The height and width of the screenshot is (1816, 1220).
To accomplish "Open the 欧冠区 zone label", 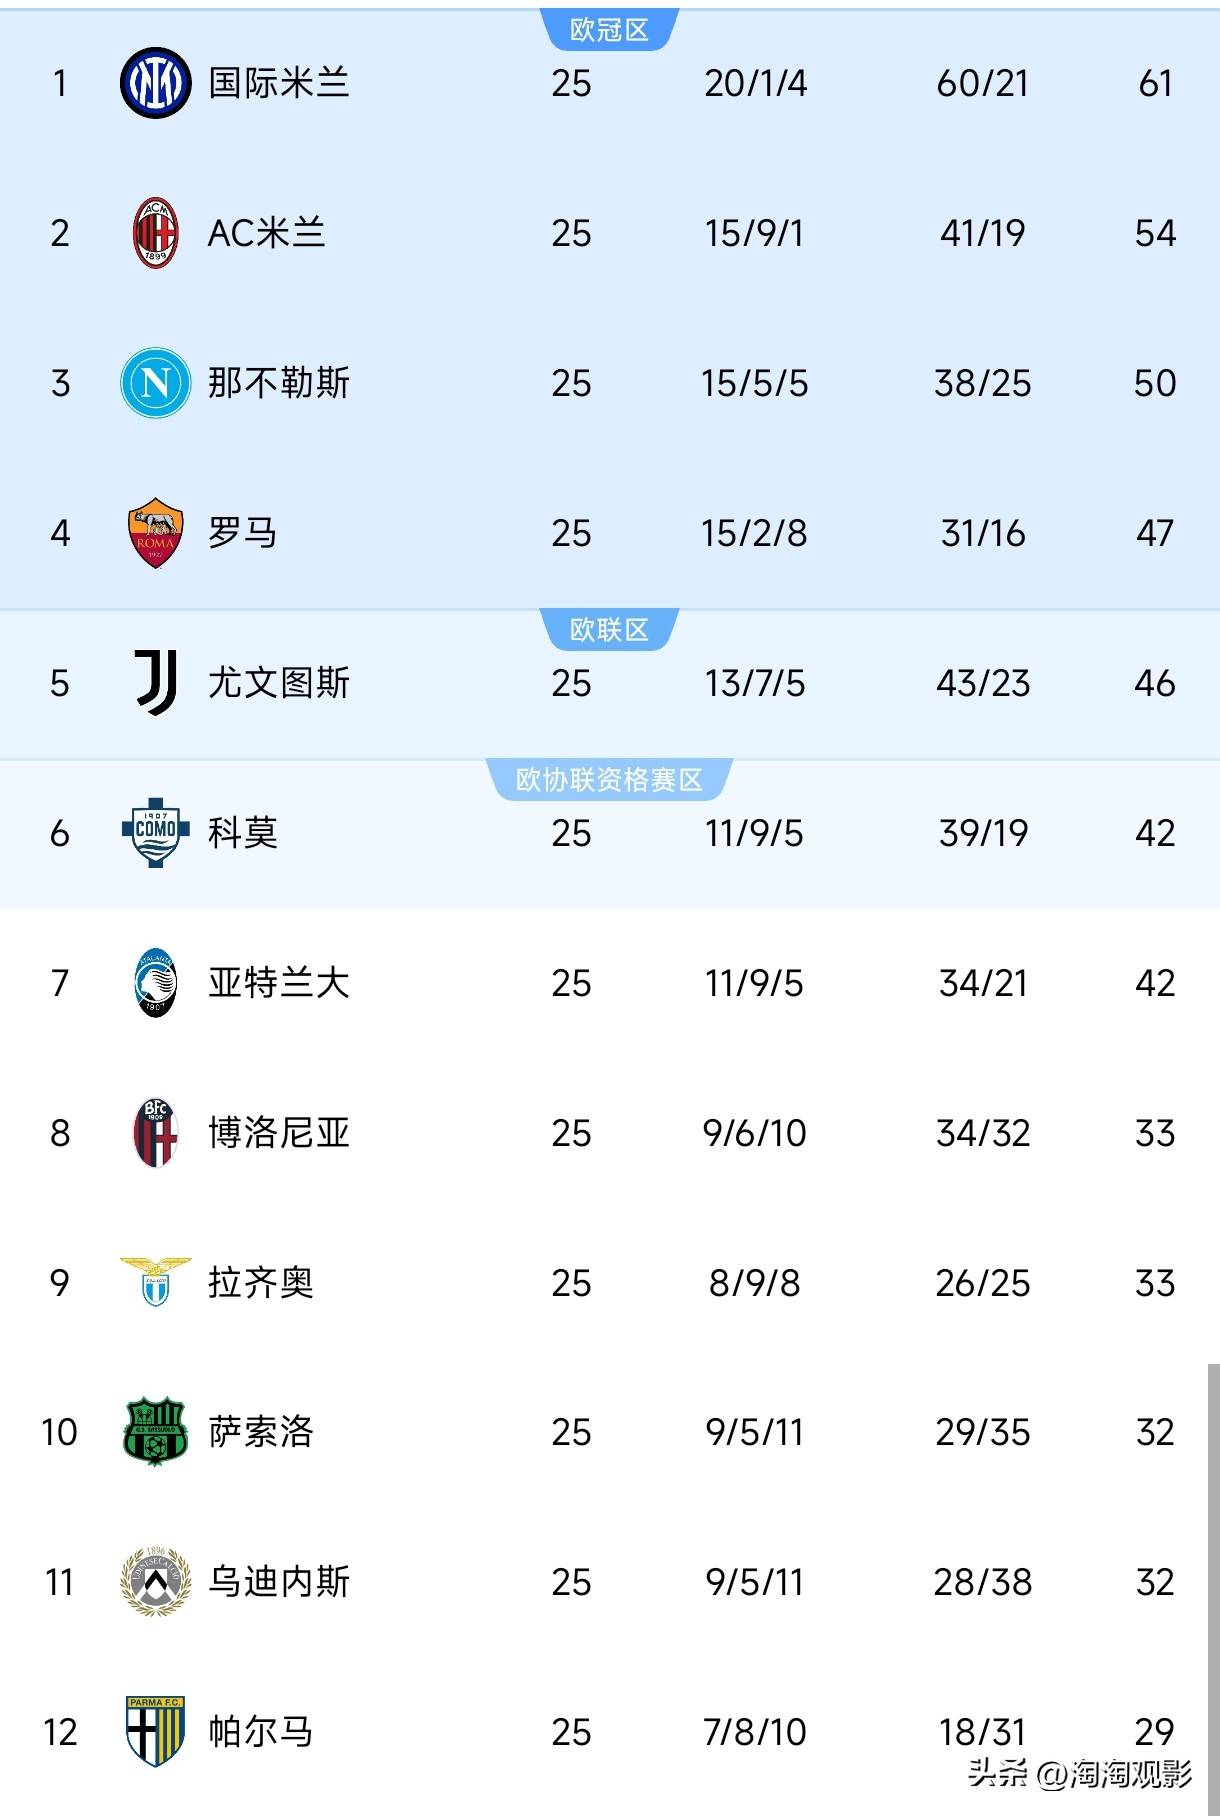I will pyautogui.click(x=610, y=29).
